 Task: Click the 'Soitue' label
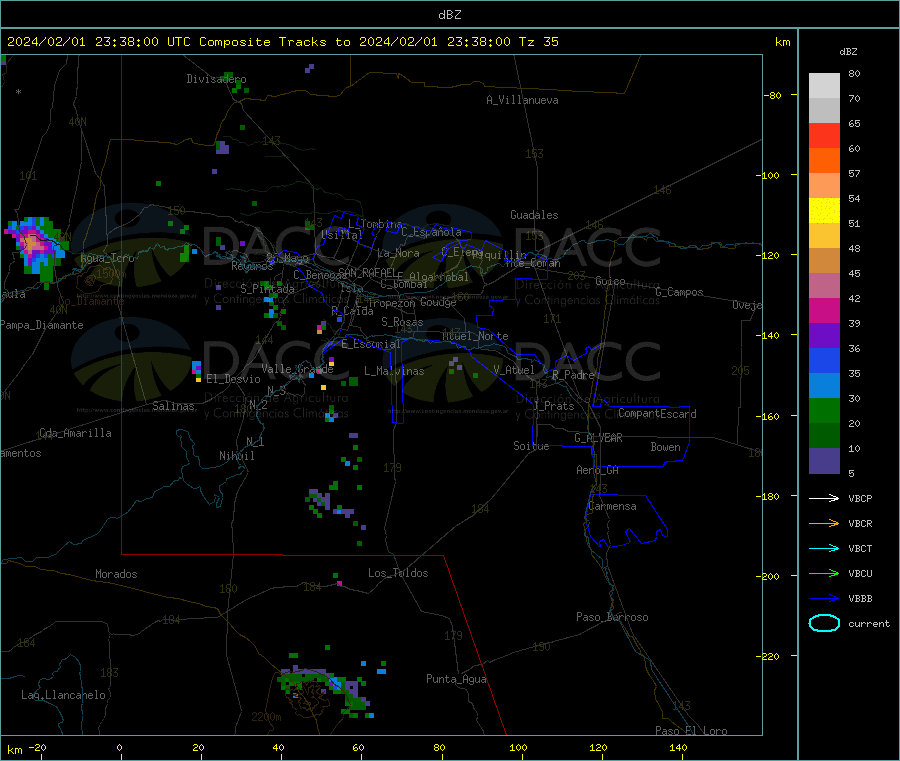(x=531, y=446)
